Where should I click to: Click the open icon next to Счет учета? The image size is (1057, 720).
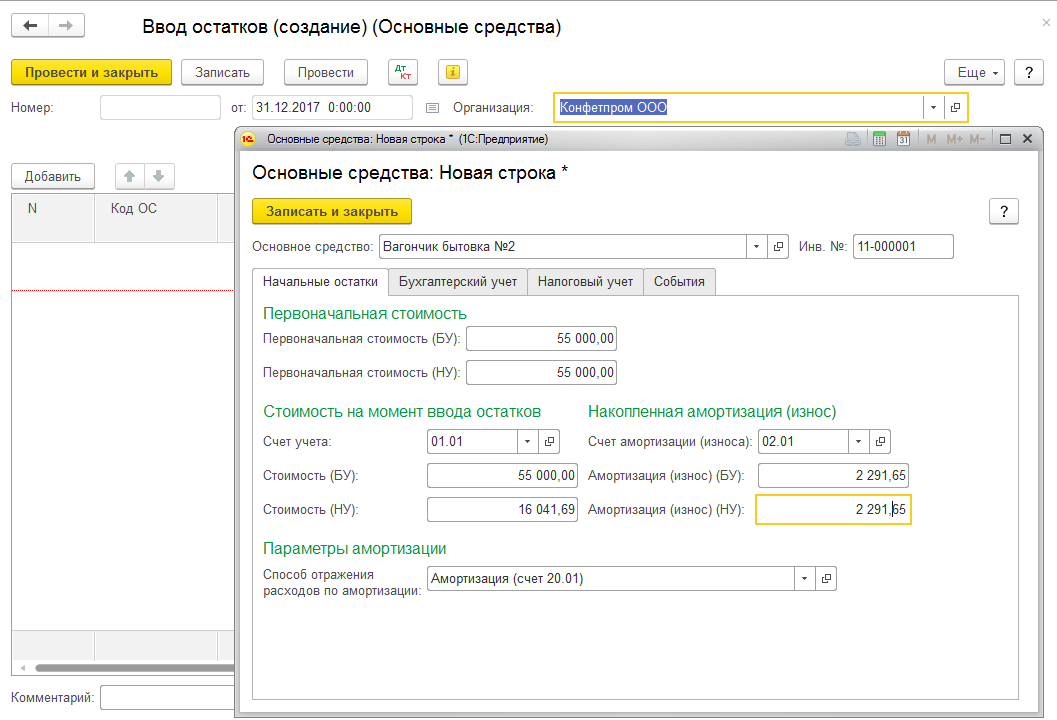click(549, 442)
